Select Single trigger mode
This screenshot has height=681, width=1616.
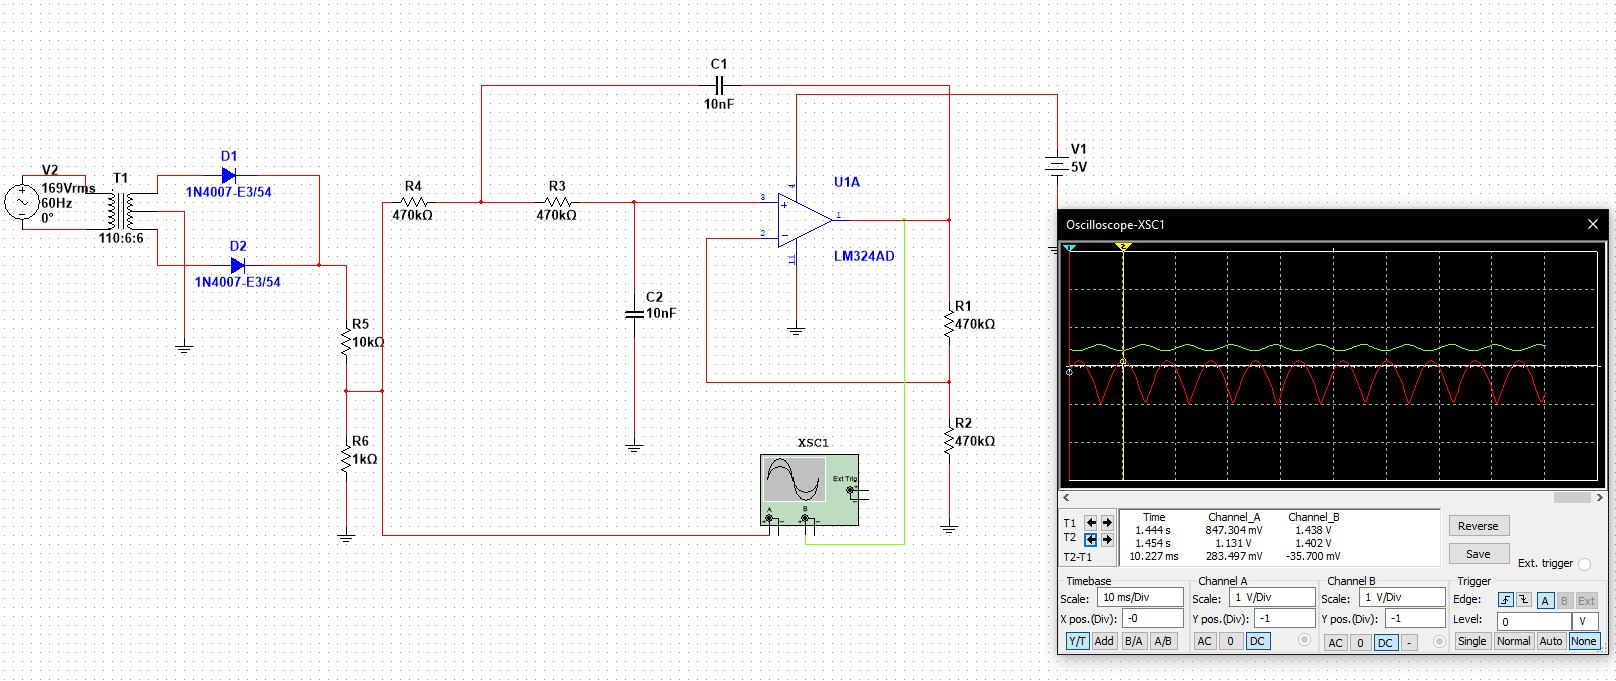tap(1472, 641)
